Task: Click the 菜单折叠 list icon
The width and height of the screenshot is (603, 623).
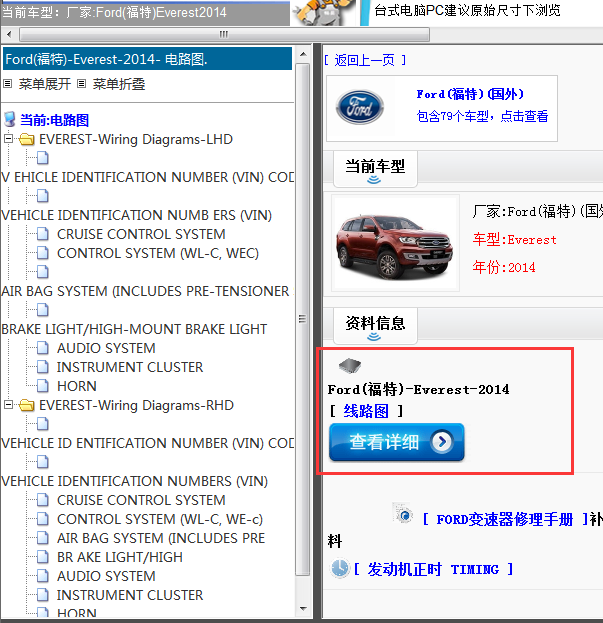Action: pyautogui.click(x=81, y=84)
